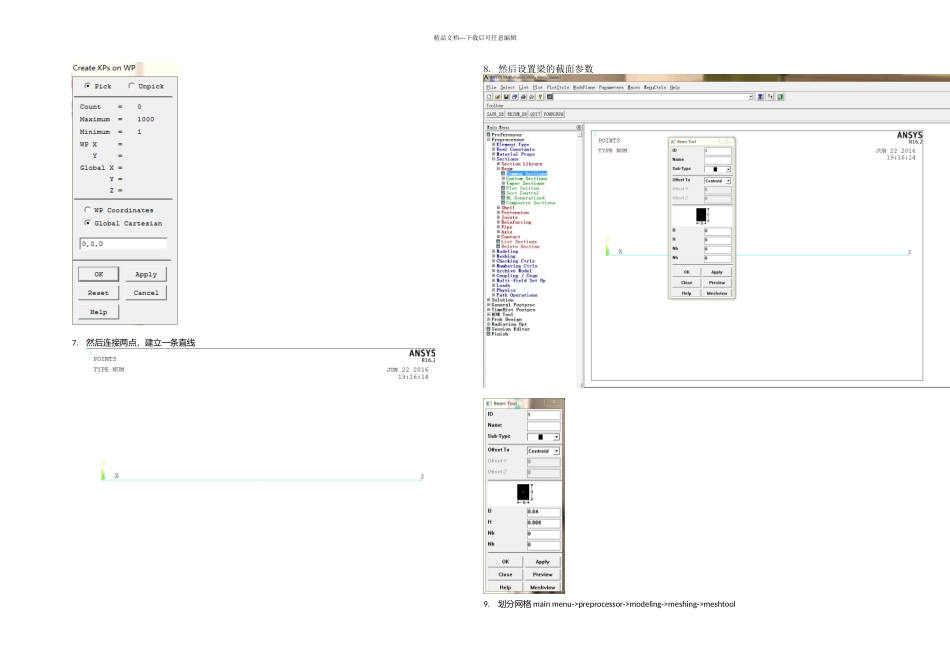The width and height of the screenshot is (950, 672).
Task: Open the Offset To Centroid dropdown
Action: point(543,451)
